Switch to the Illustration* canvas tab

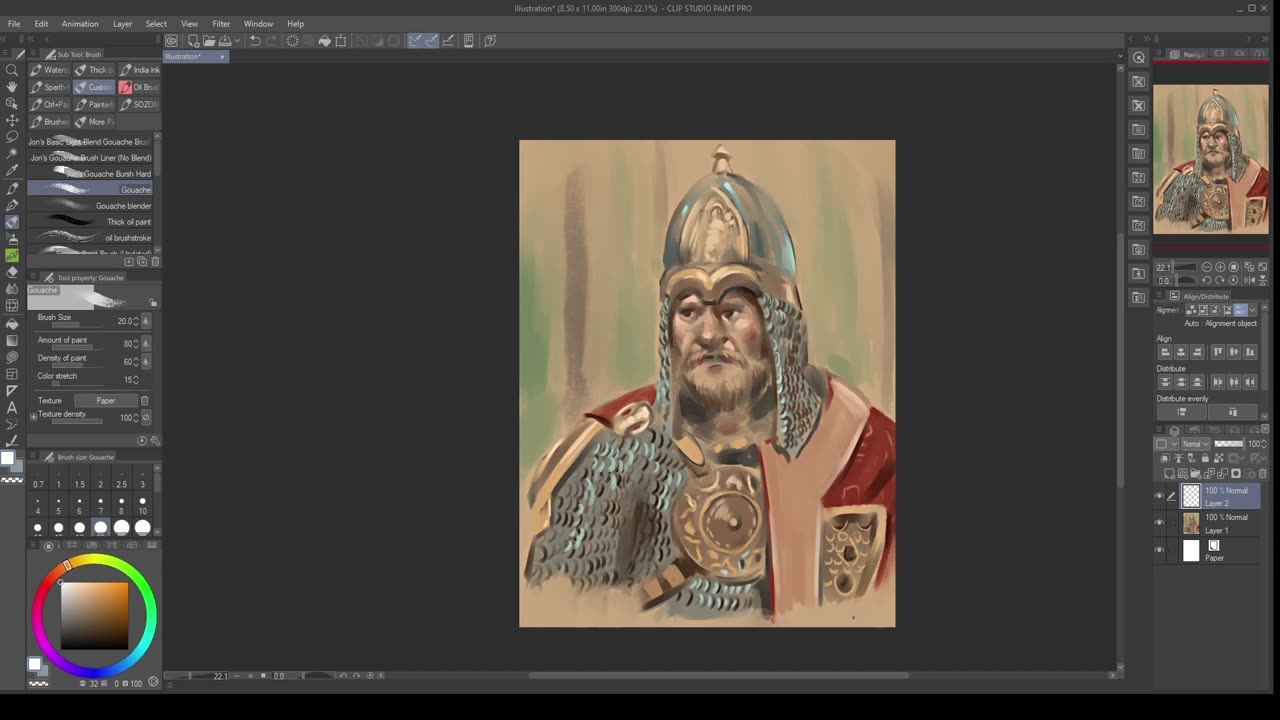click(195, 57)
